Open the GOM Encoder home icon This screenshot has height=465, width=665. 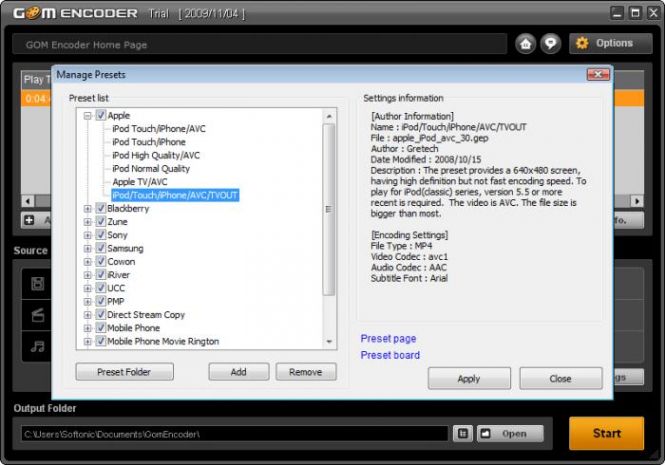(x=525, y=44)
